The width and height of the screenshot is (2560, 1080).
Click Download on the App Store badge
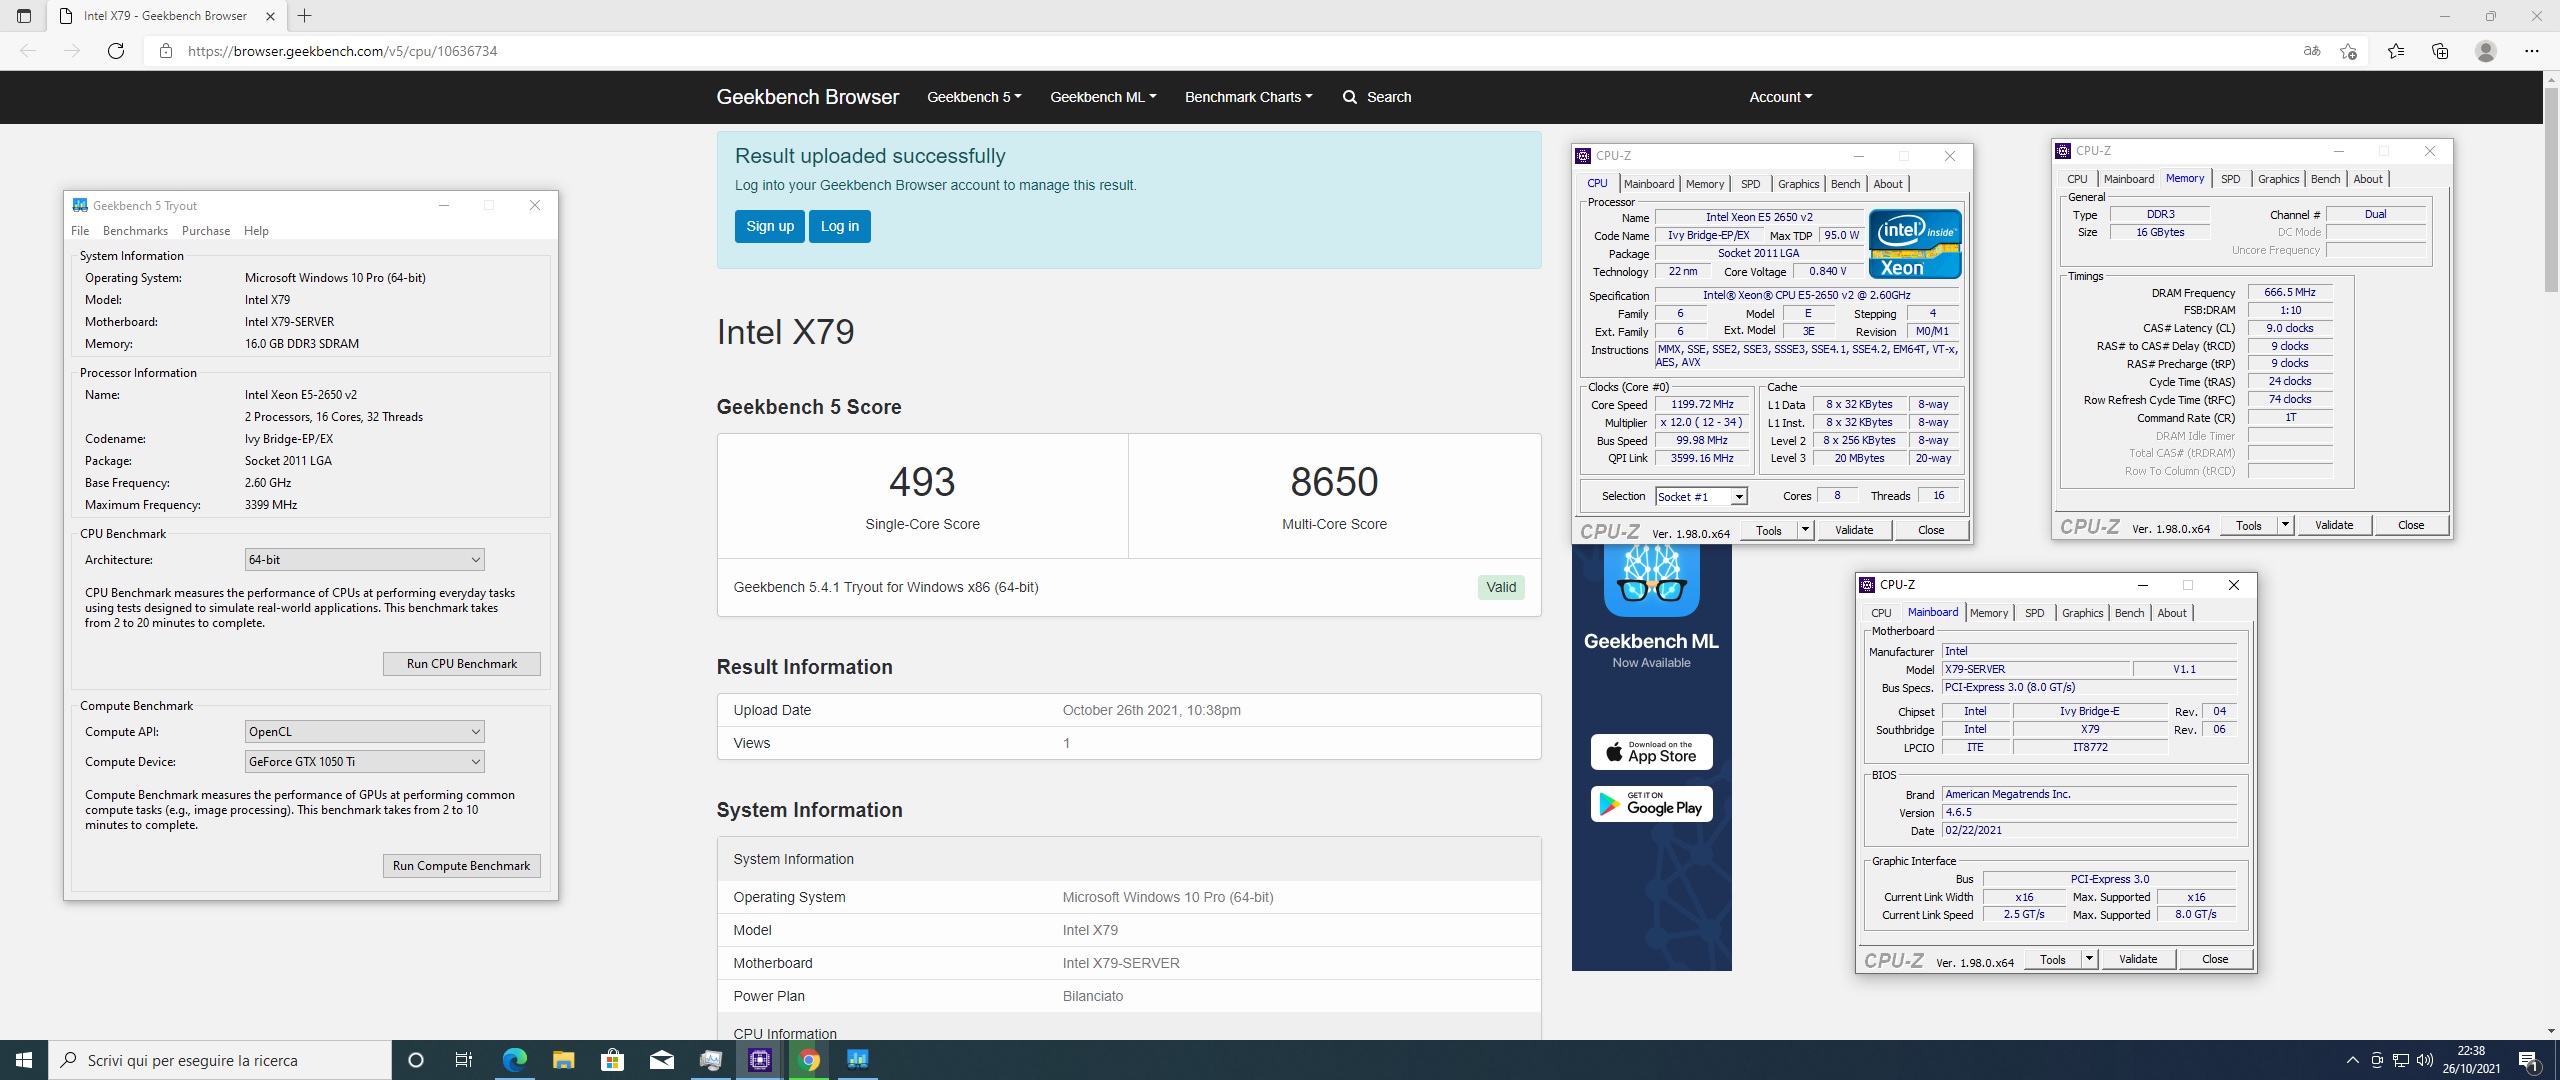click(x=1651, y=752)
